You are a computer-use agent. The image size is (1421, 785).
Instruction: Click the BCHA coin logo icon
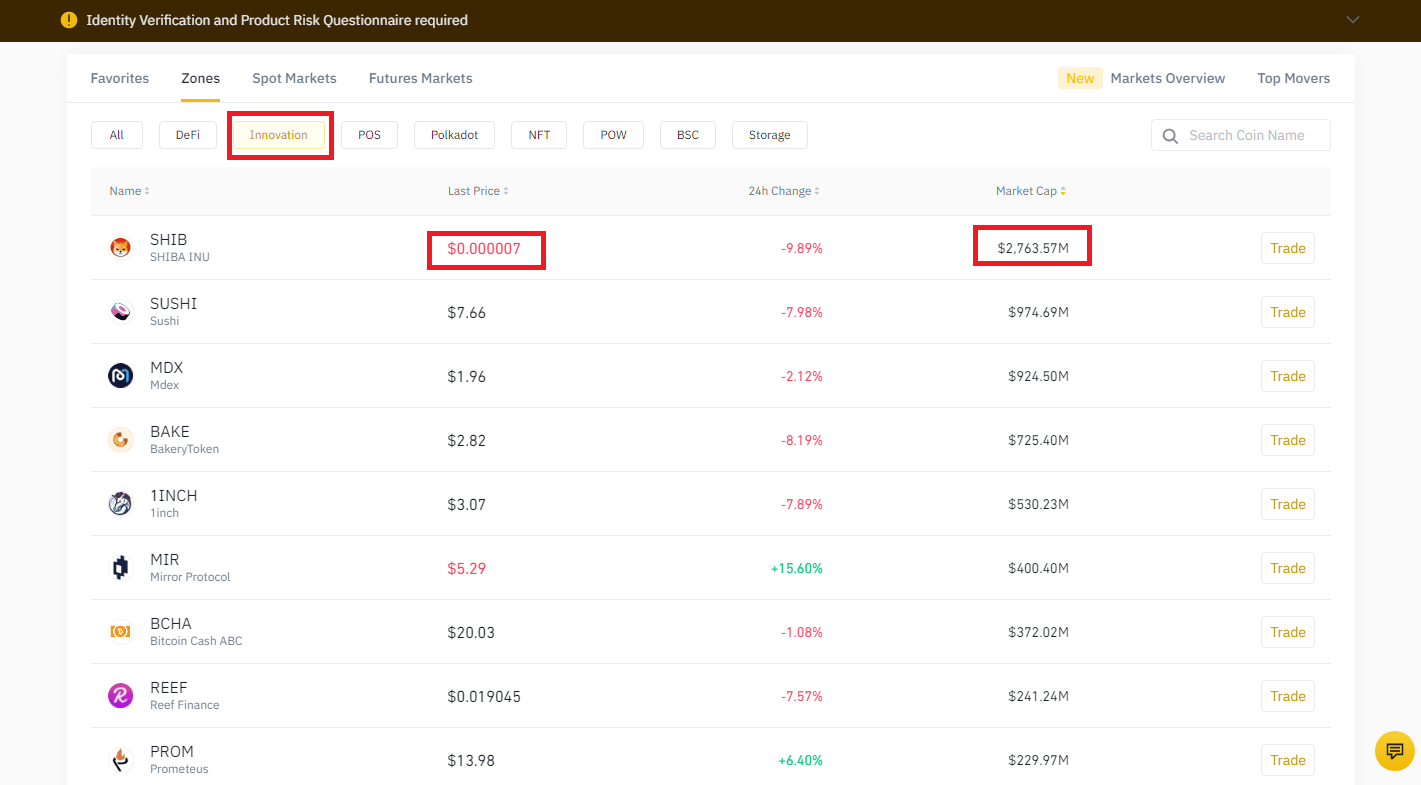[120, 632]
